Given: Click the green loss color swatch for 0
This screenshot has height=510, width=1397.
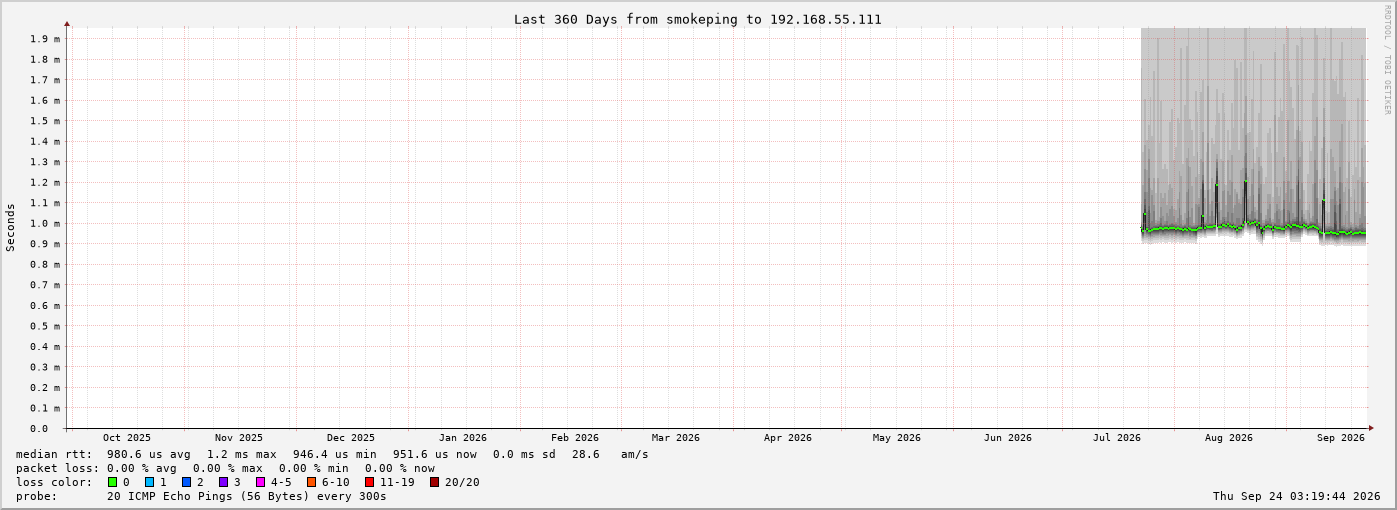Looking at the screenshot, I should tap(113, 482).
